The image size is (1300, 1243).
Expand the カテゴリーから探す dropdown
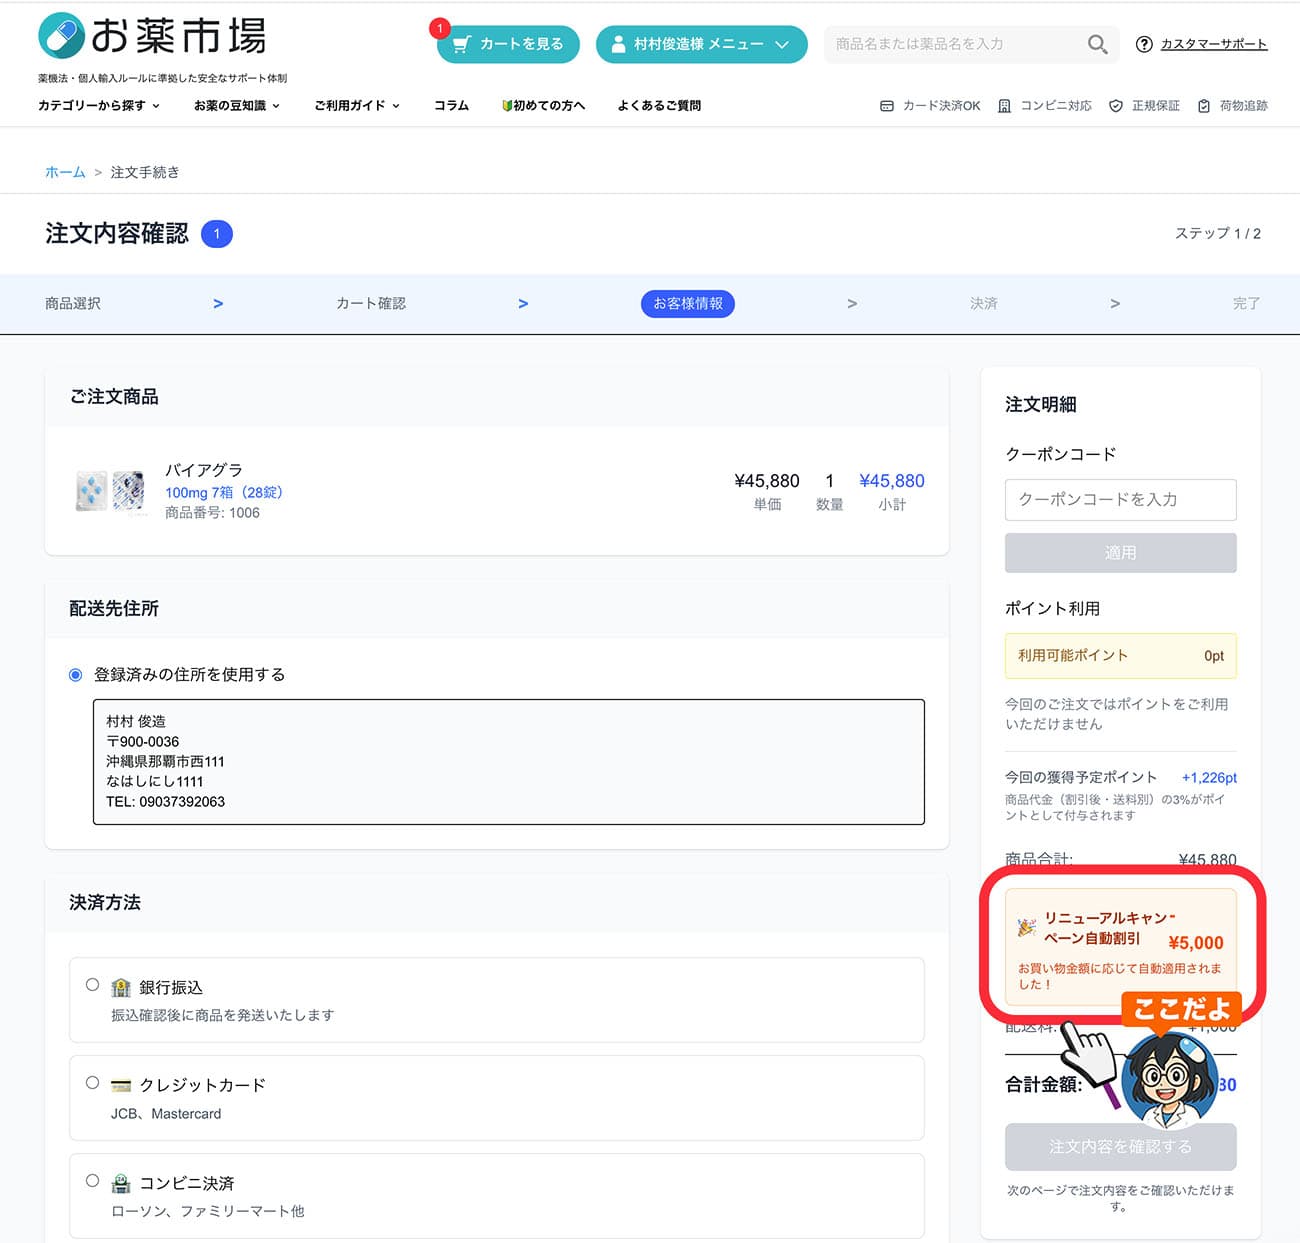pos(96,105)
